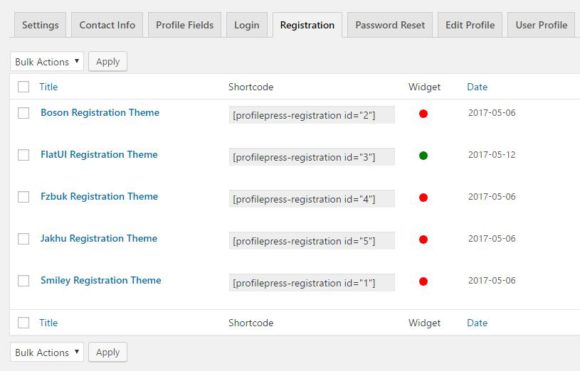Sort by the Date column header
The height and width of the screenshot is (371, 580).
(477, 87)
